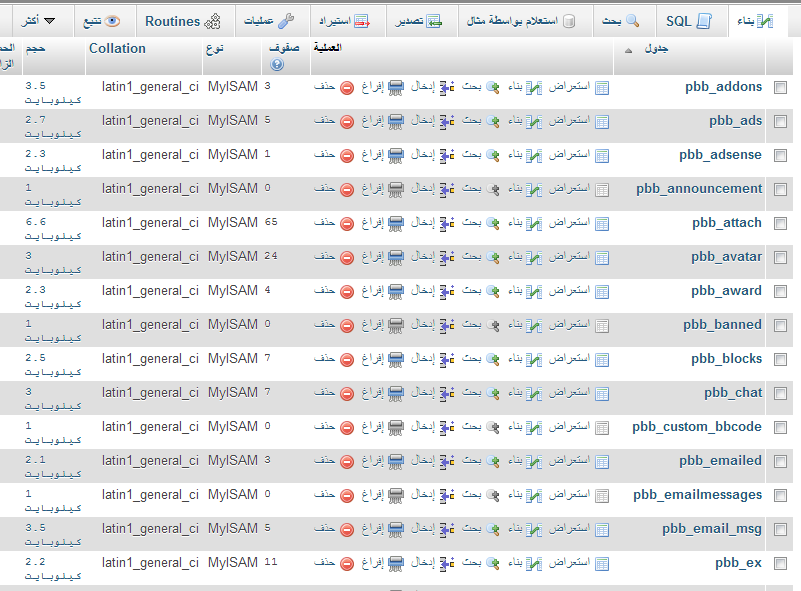
Task: Open the pbb_announcement table link
Action: pos(699,189)
